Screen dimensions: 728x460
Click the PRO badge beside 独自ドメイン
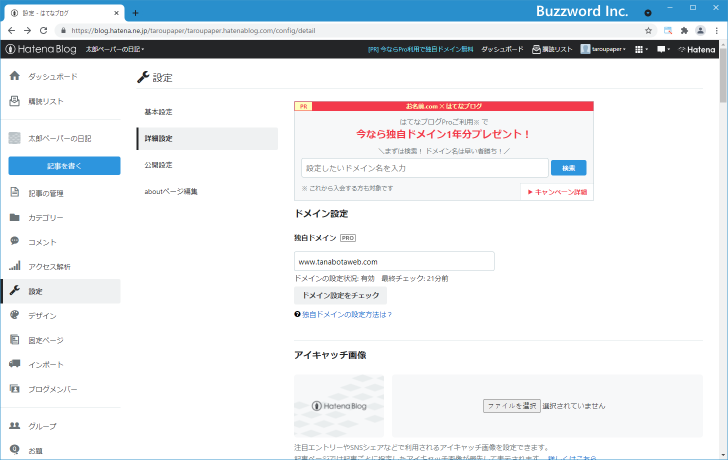click(348, 238)
